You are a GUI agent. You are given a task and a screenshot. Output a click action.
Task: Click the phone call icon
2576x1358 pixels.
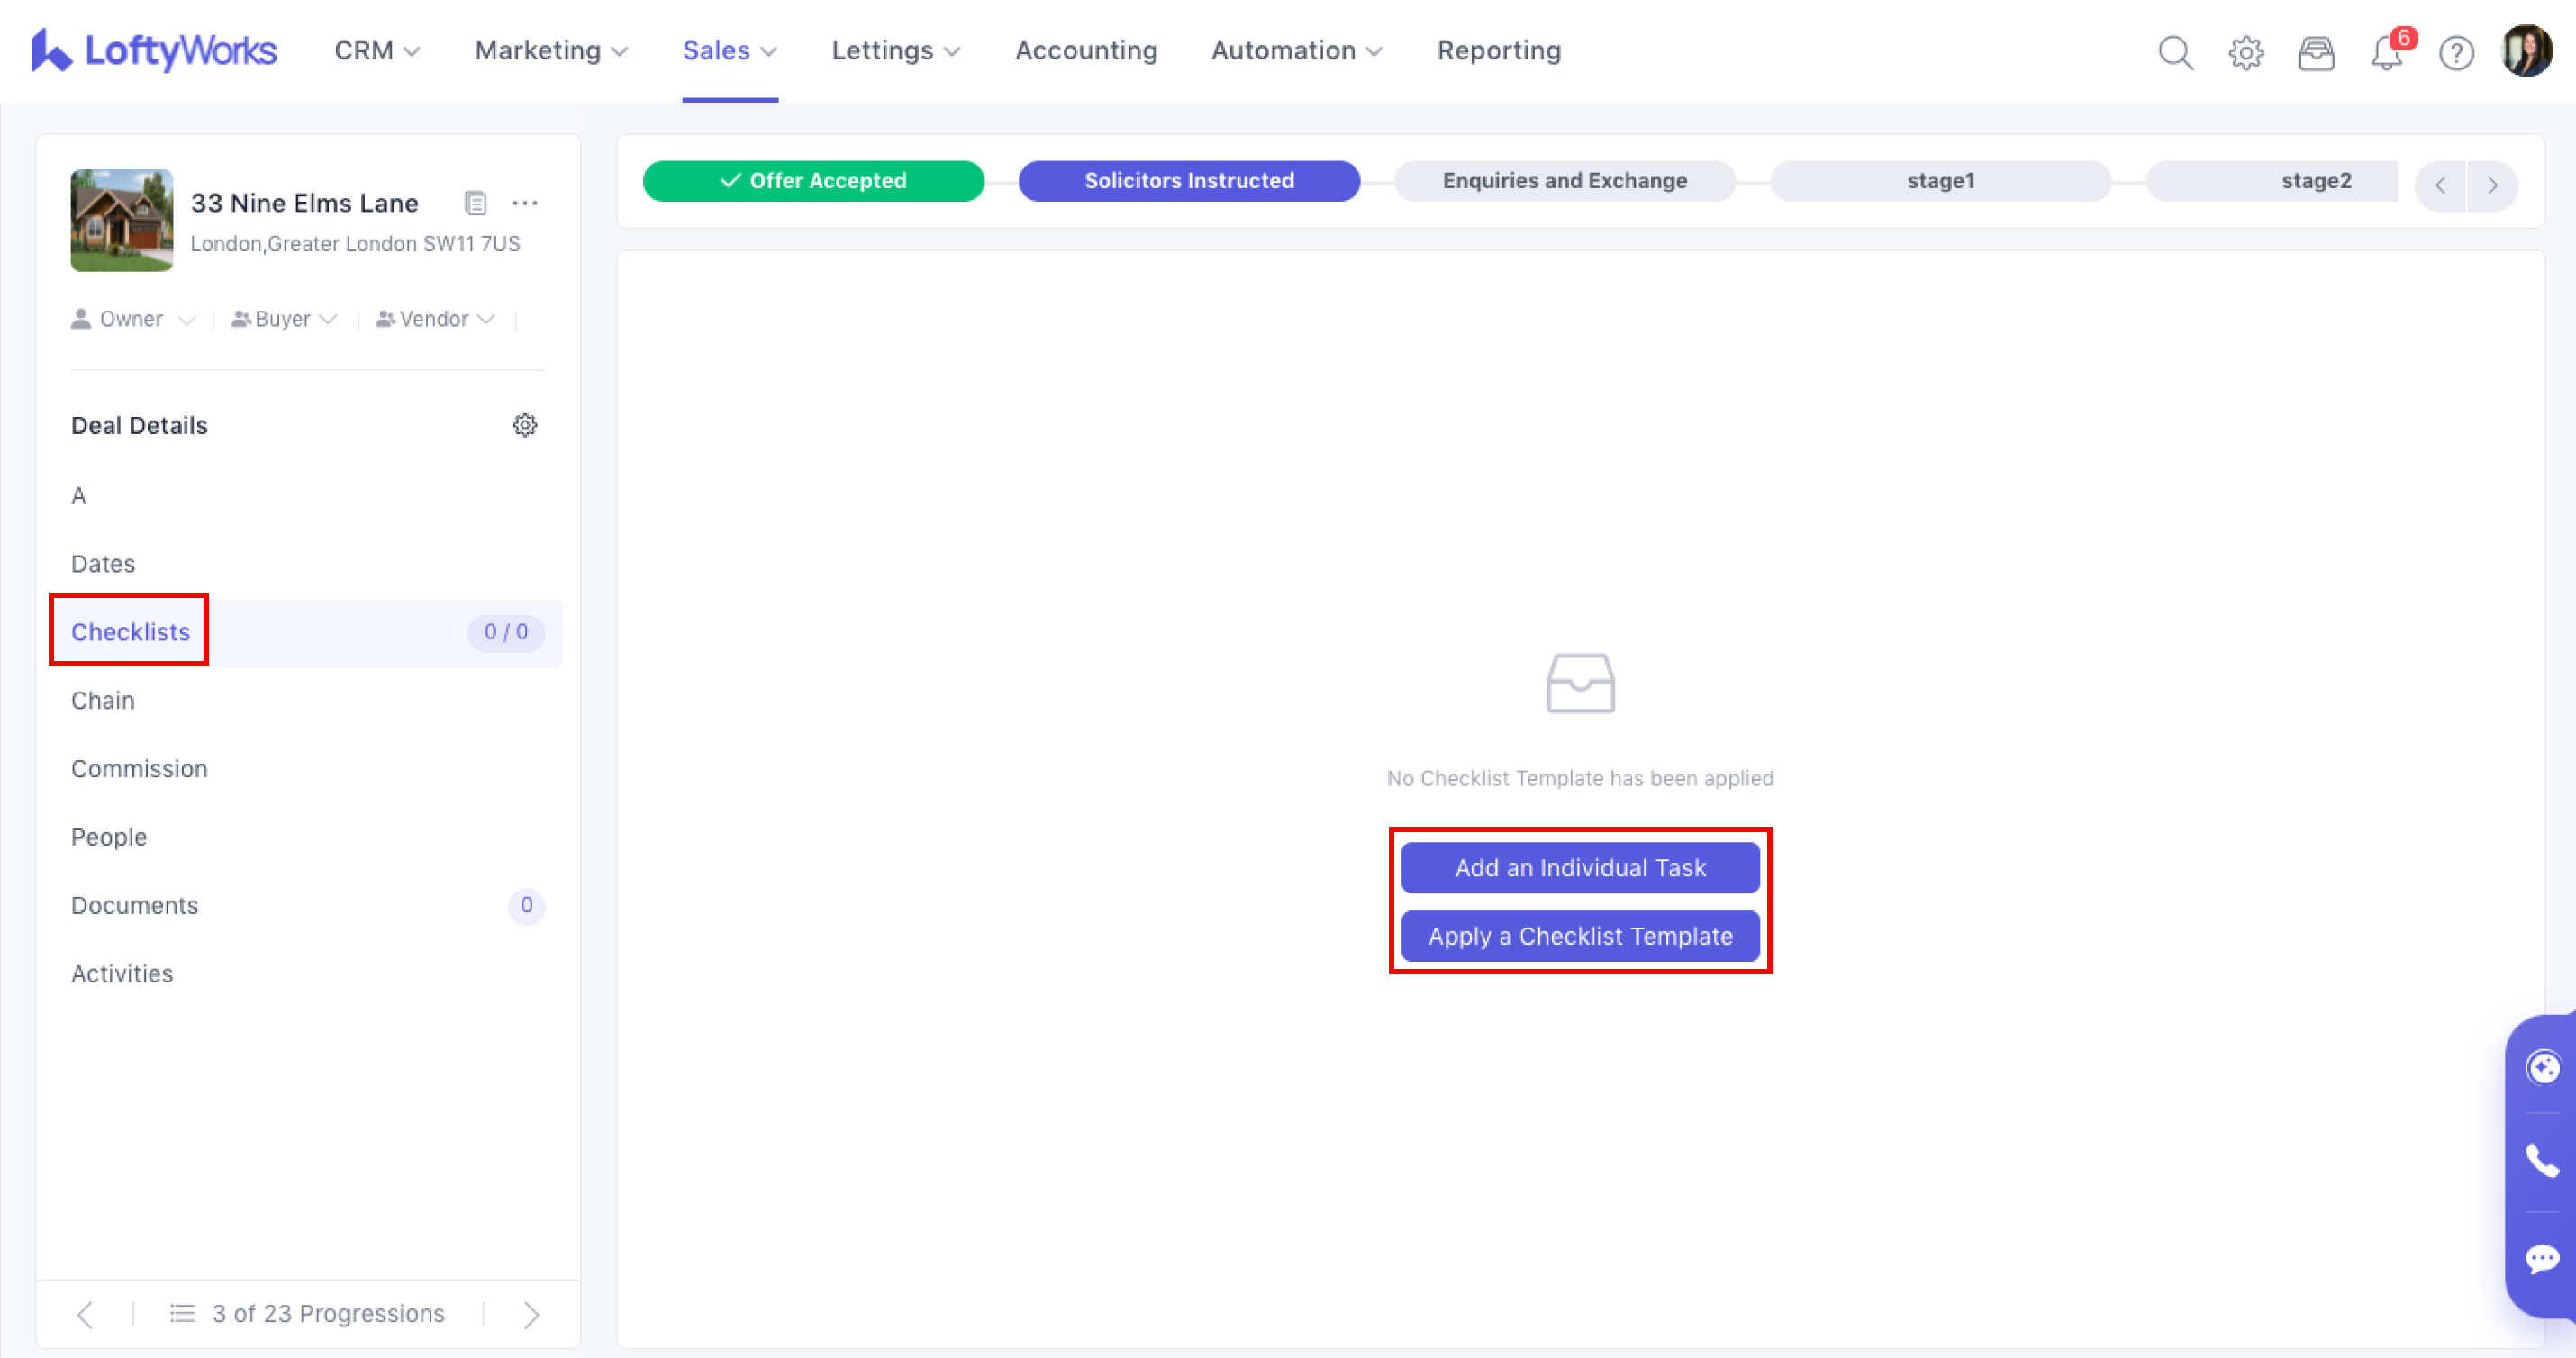tap(2541, 1161)
